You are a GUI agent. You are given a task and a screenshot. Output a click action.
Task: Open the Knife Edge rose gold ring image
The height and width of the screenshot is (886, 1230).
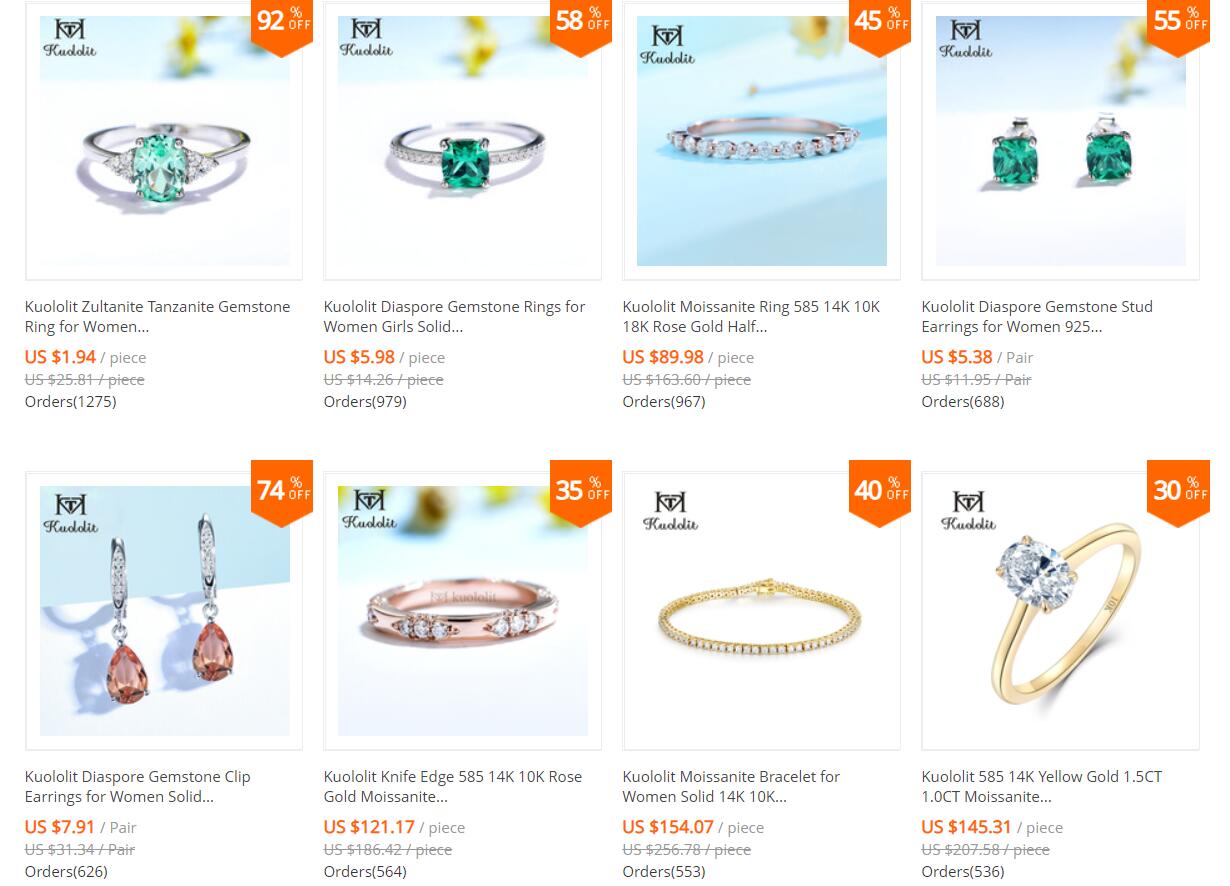pyautogui.click(x=463, y=611)
